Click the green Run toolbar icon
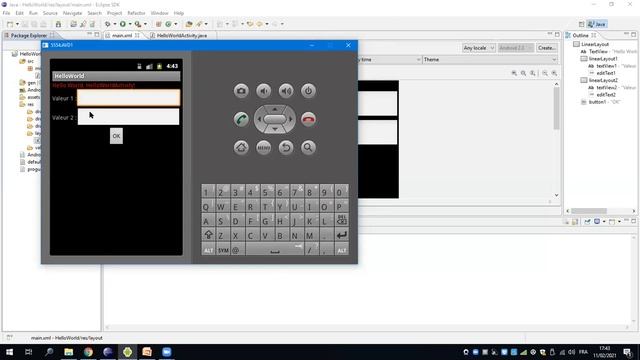640x360 pixels. [x=122, y=24]
